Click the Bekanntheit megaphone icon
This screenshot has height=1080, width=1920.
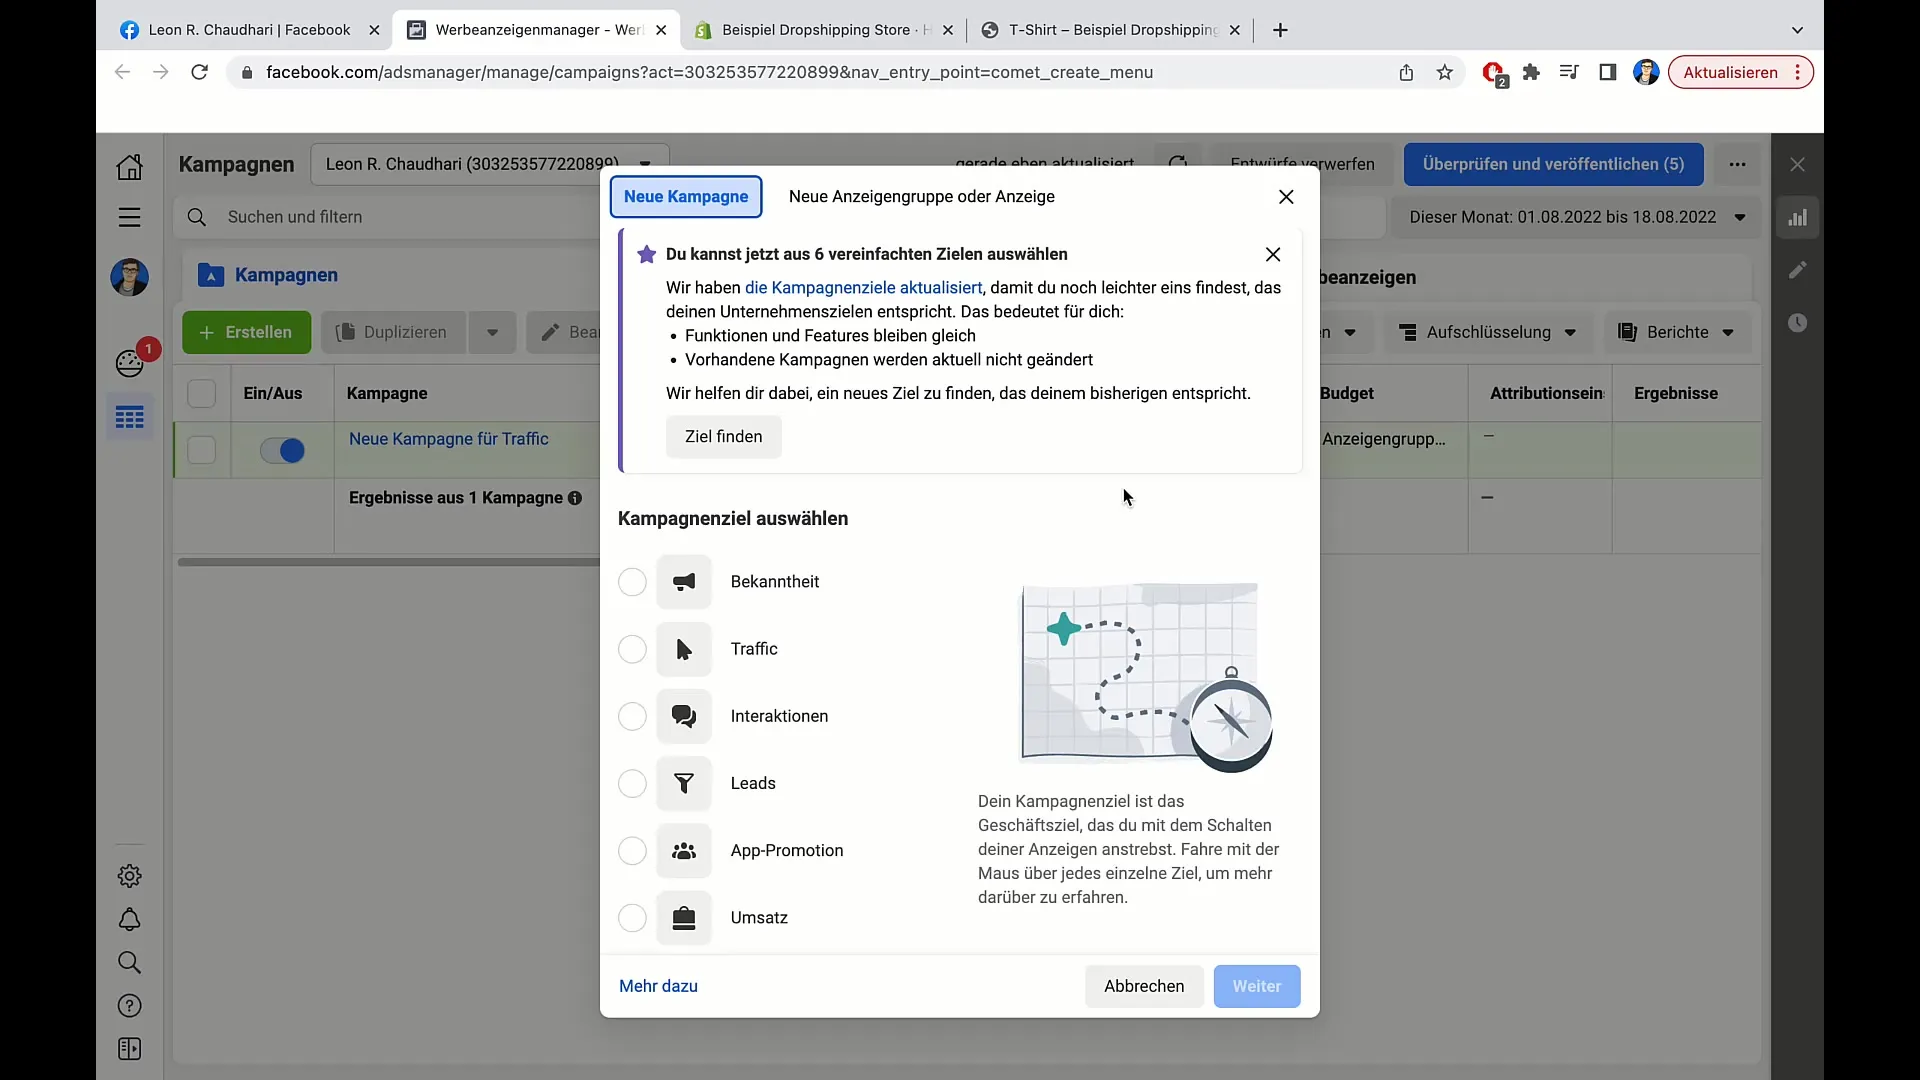click(684, 582)
